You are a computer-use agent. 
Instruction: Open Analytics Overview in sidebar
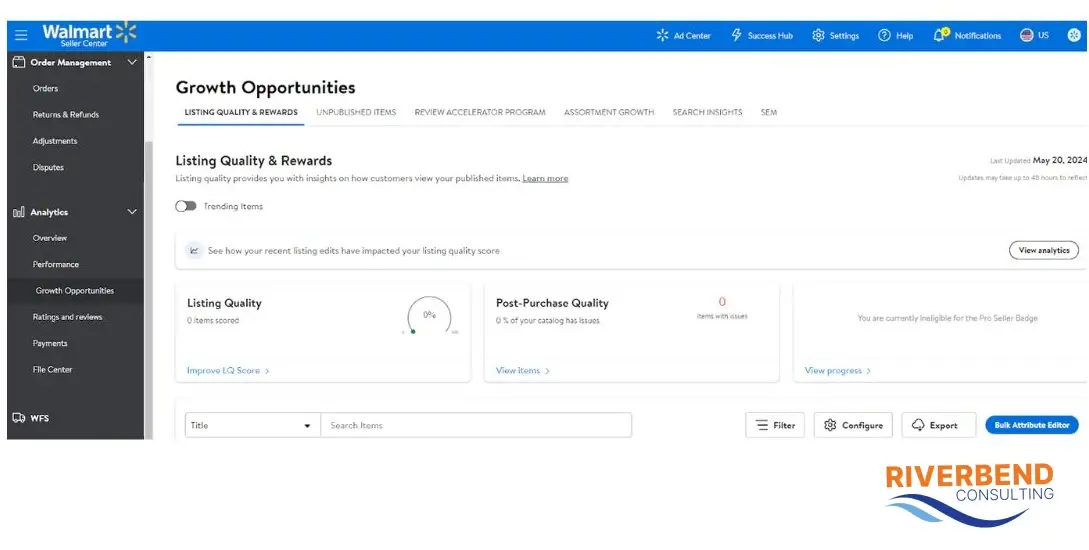49,238
